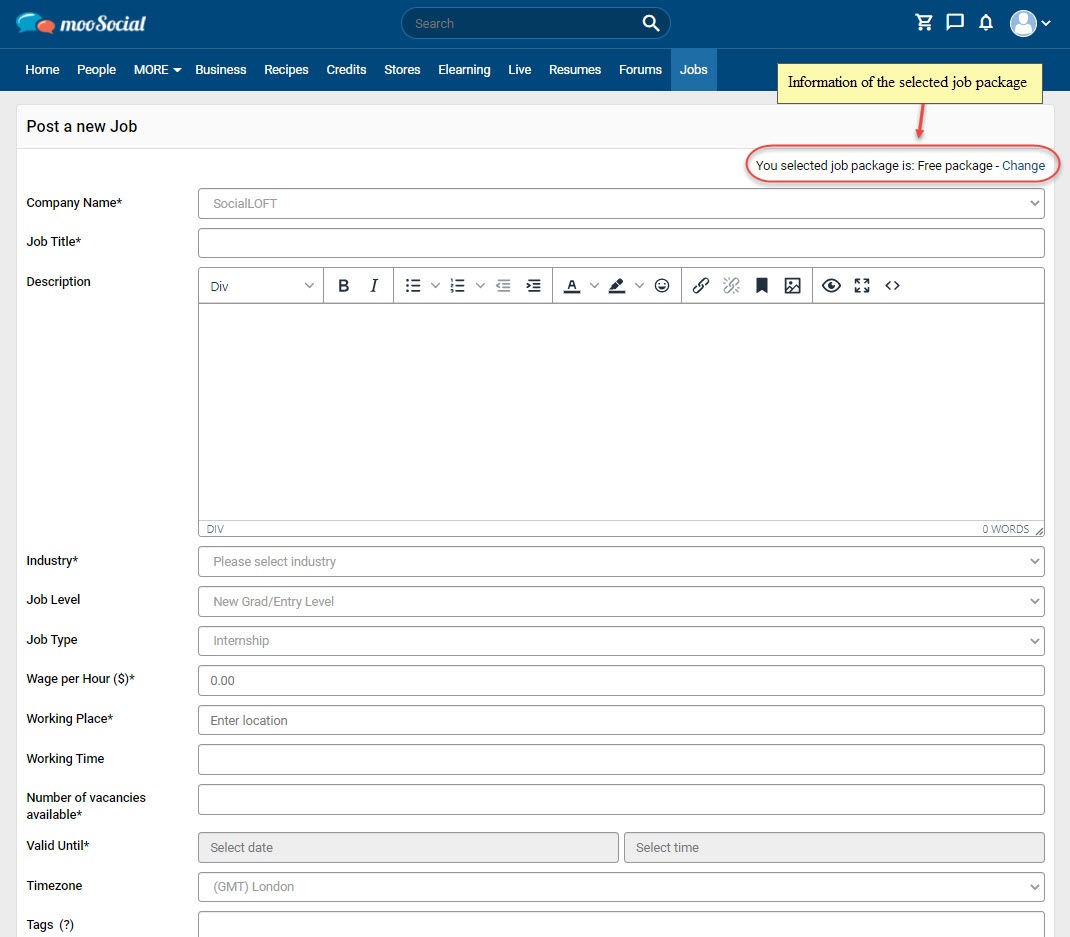Open the shopping cart
Image resolution: width=1070 pixels, height=937 pixels.
tap(924, 23)
